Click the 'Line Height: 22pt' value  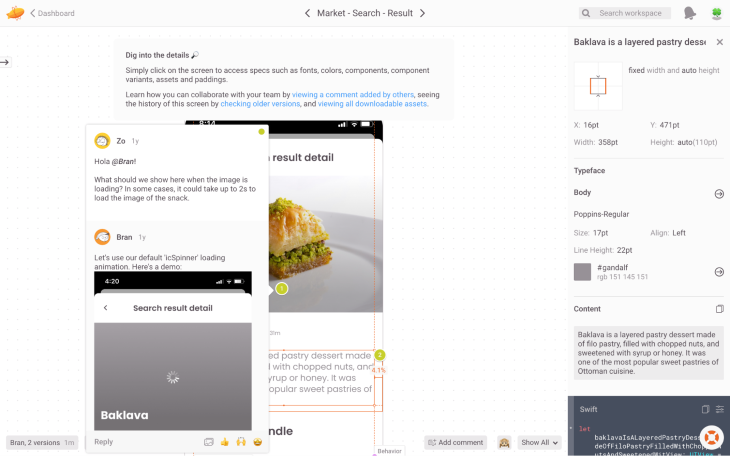[x=603, y=250]
